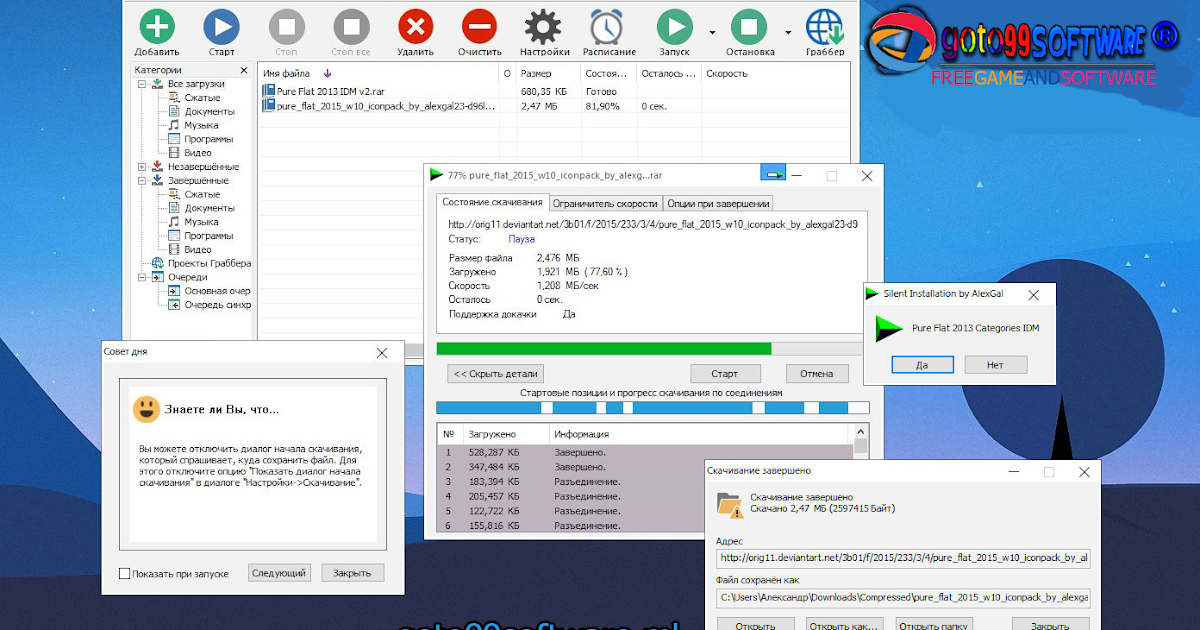Select Программы under Завершённые
Screen dimensions: 1200x630
pyautogui.click(x=209, y=235)
